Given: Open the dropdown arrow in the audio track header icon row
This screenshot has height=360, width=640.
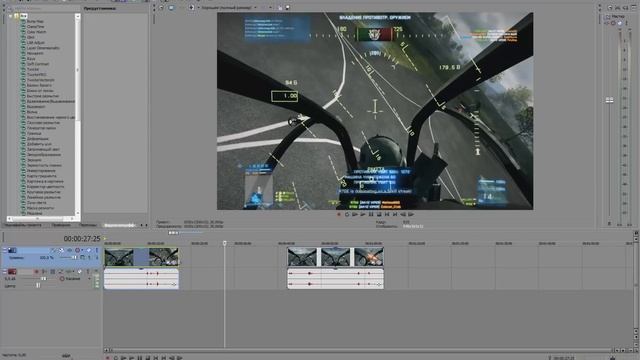Looking at the screenshot, I should [73, 271].
